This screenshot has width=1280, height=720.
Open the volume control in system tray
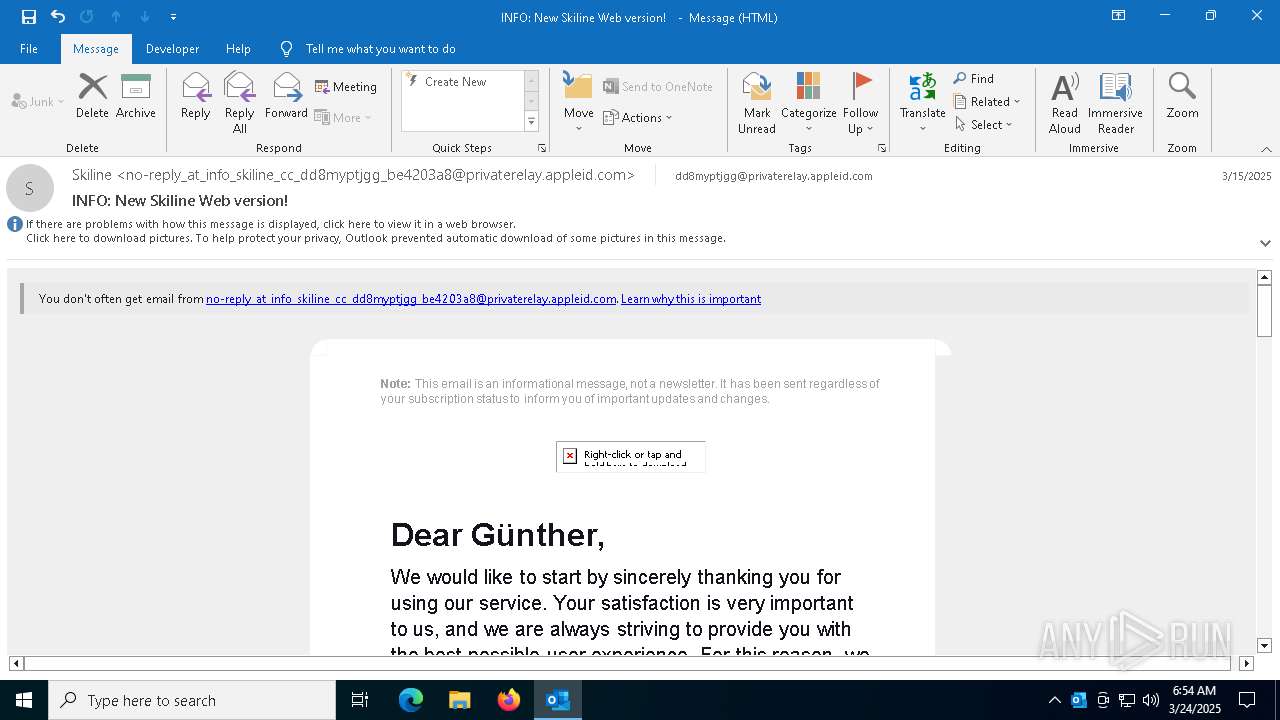click(x=1151, y=700)
